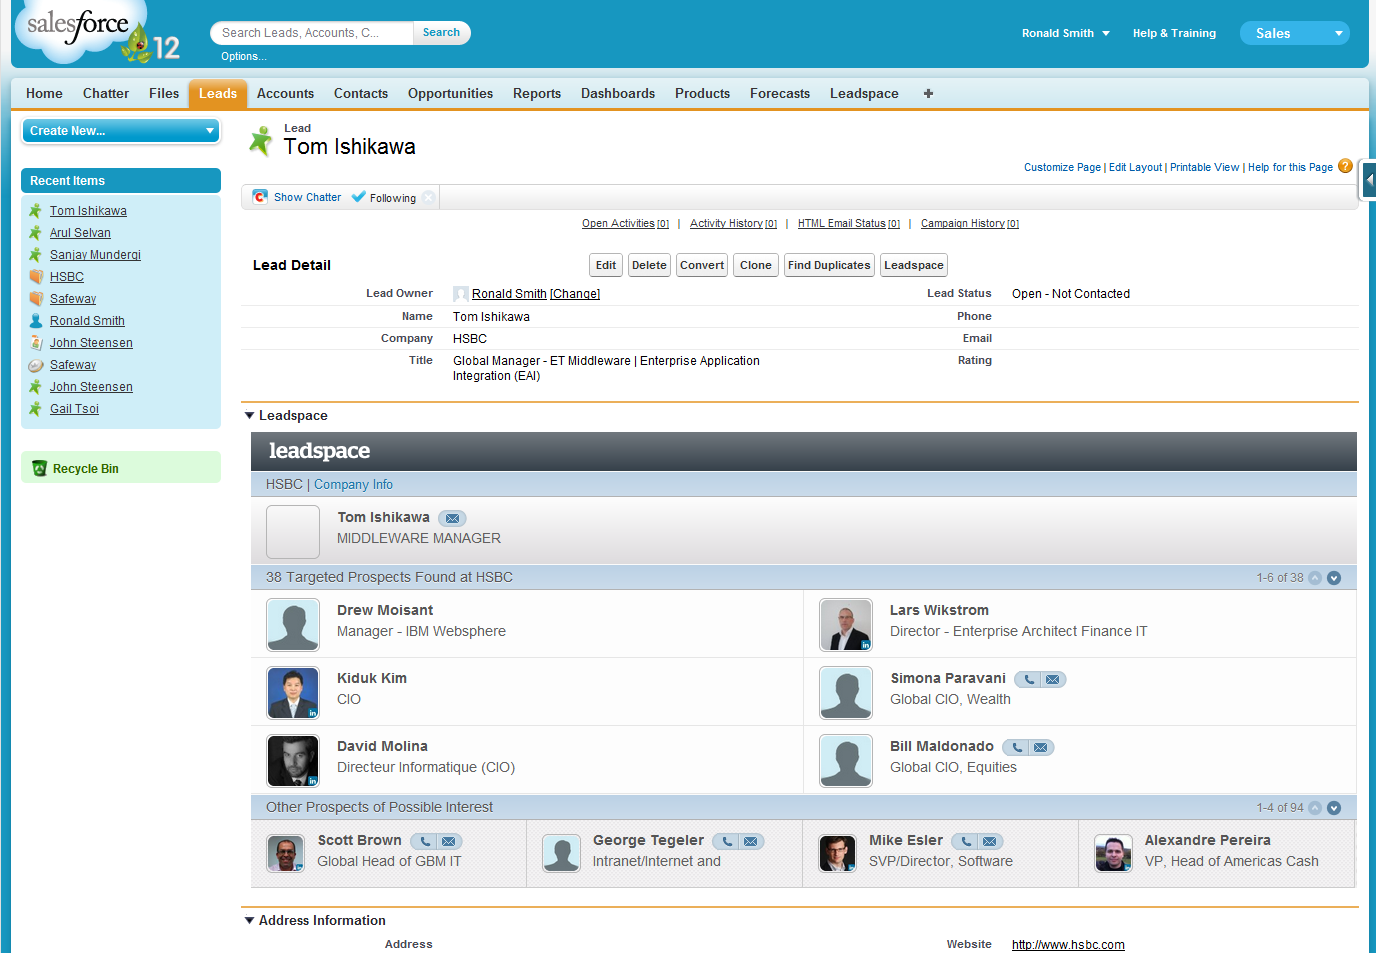1376x953 pixels.
Task: Email Bill Maldonado via the envelope icon
Action: (1041, 748)
